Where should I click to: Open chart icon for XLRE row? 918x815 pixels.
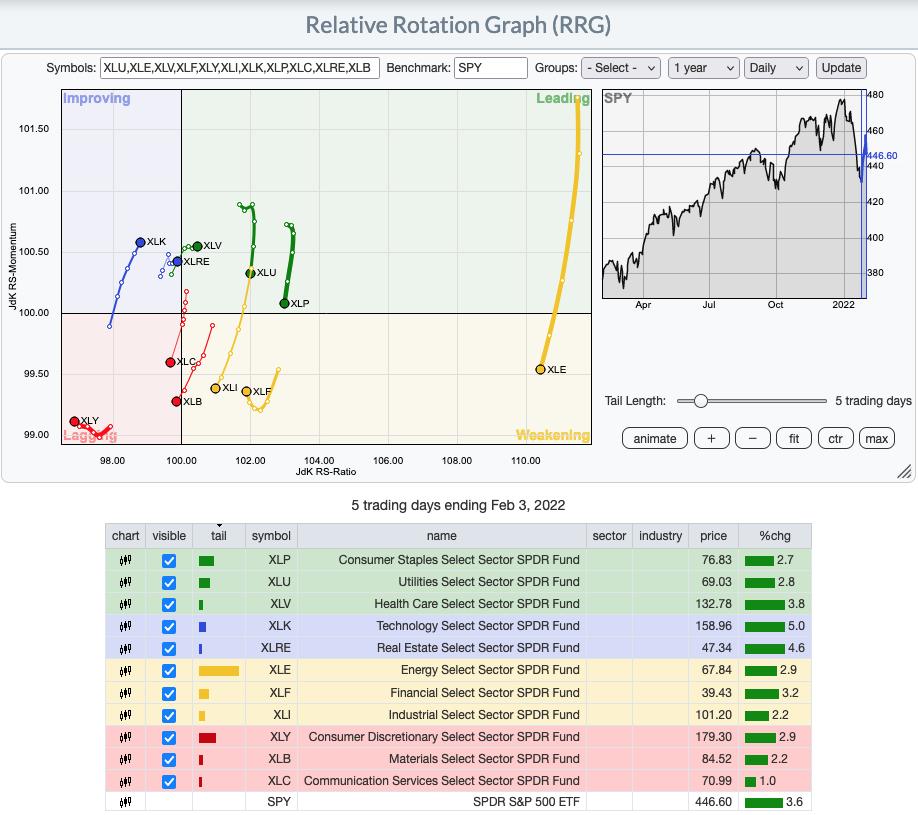pos(125,649)
